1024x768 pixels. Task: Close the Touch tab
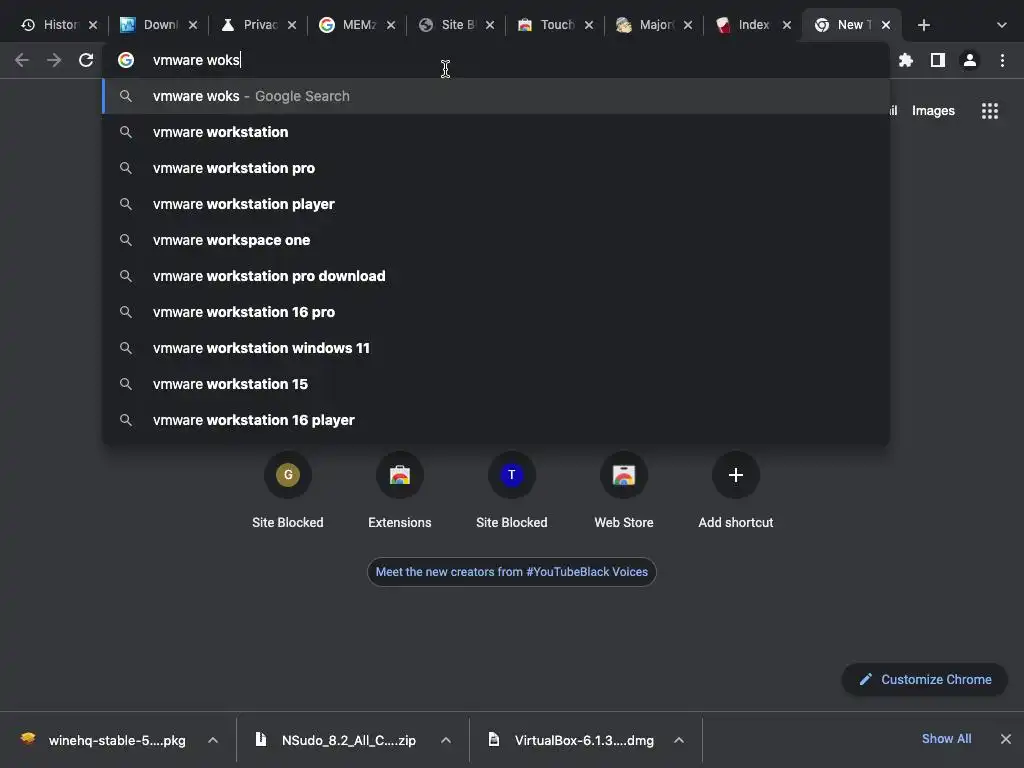588,25
